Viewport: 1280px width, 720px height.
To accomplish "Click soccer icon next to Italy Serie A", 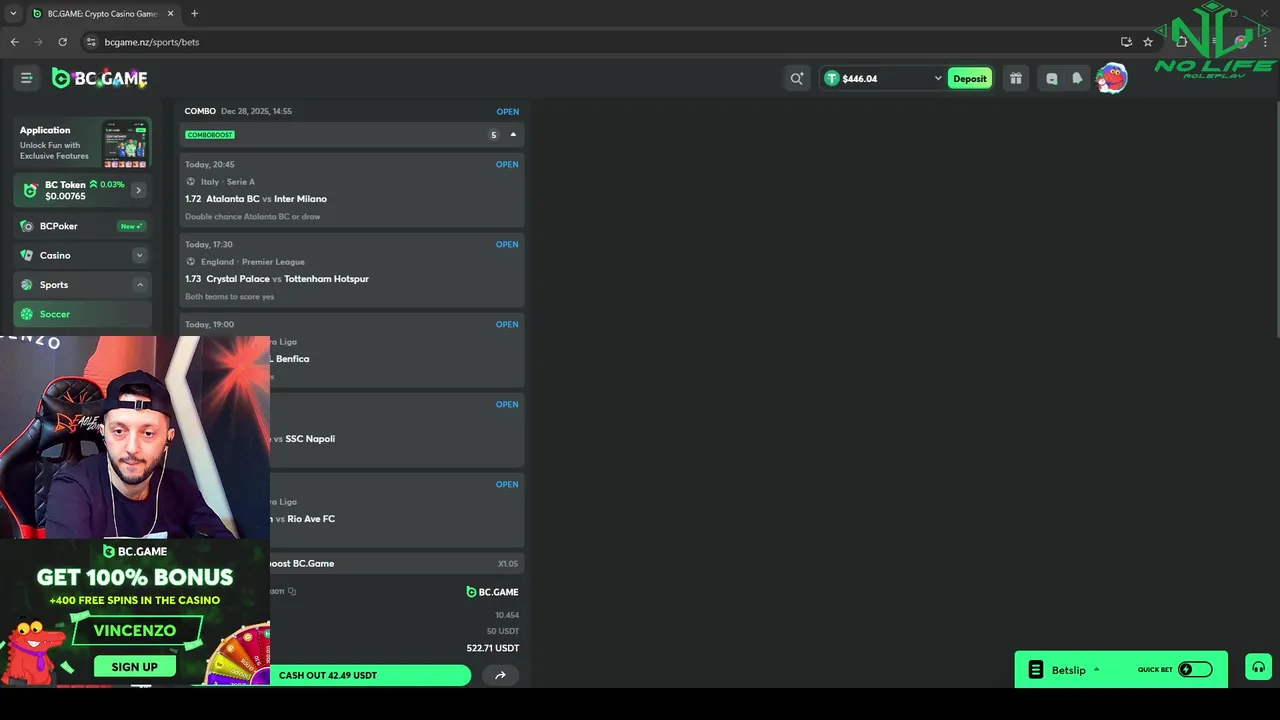I will click(191, 182).
